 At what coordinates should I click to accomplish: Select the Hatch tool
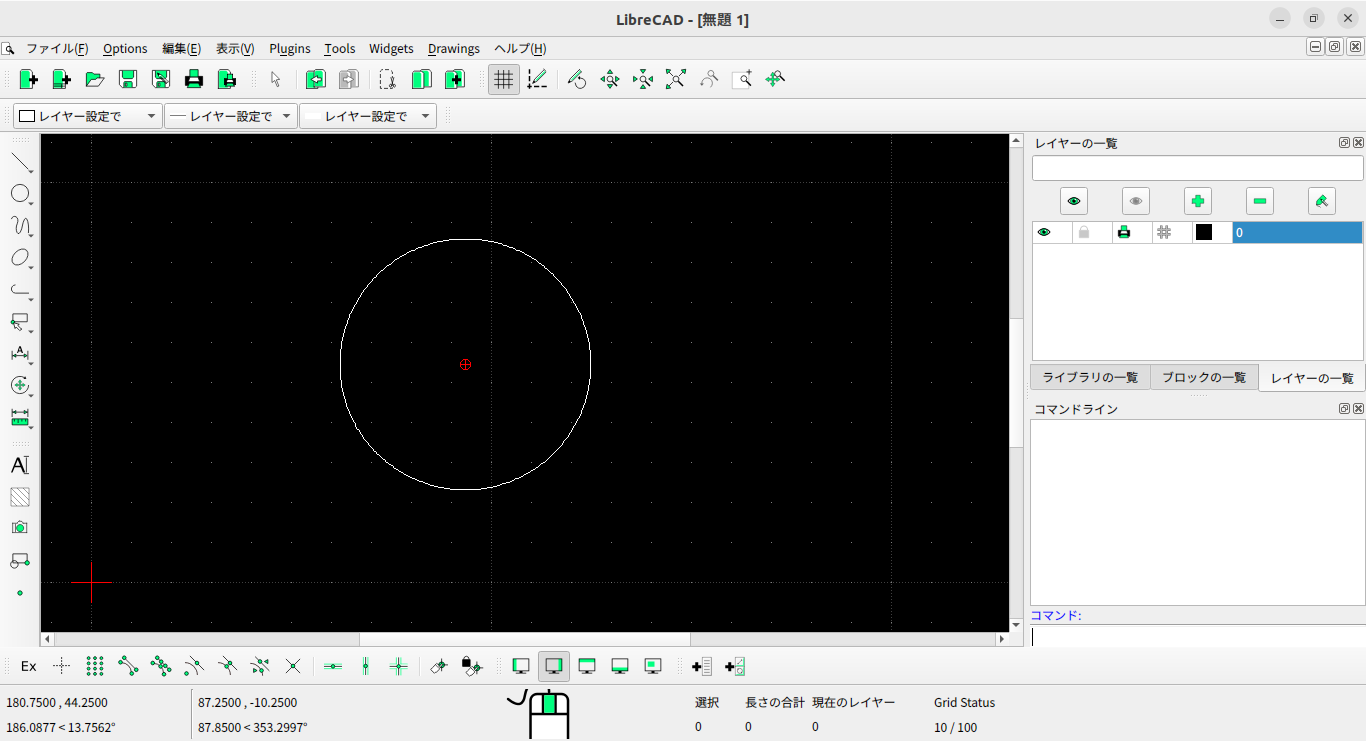point(19,497)
